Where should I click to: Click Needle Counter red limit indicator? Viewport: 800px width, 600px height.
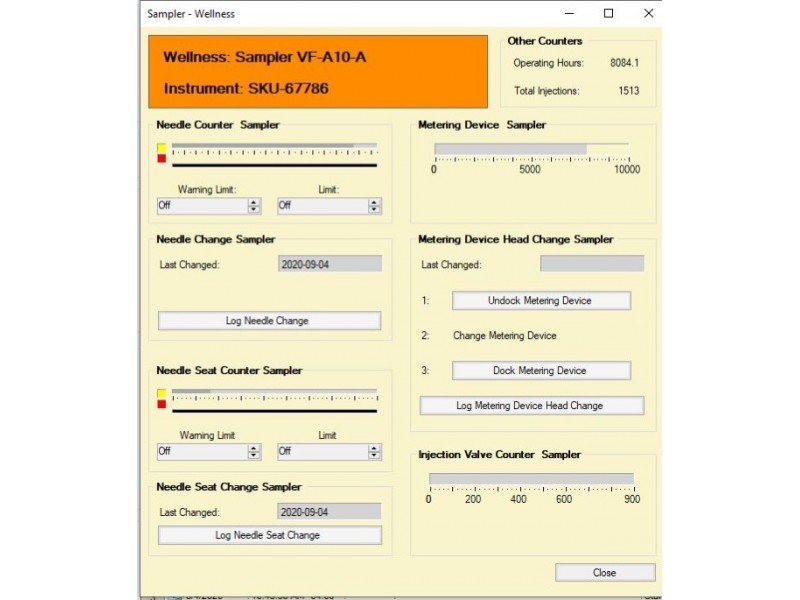162,159
